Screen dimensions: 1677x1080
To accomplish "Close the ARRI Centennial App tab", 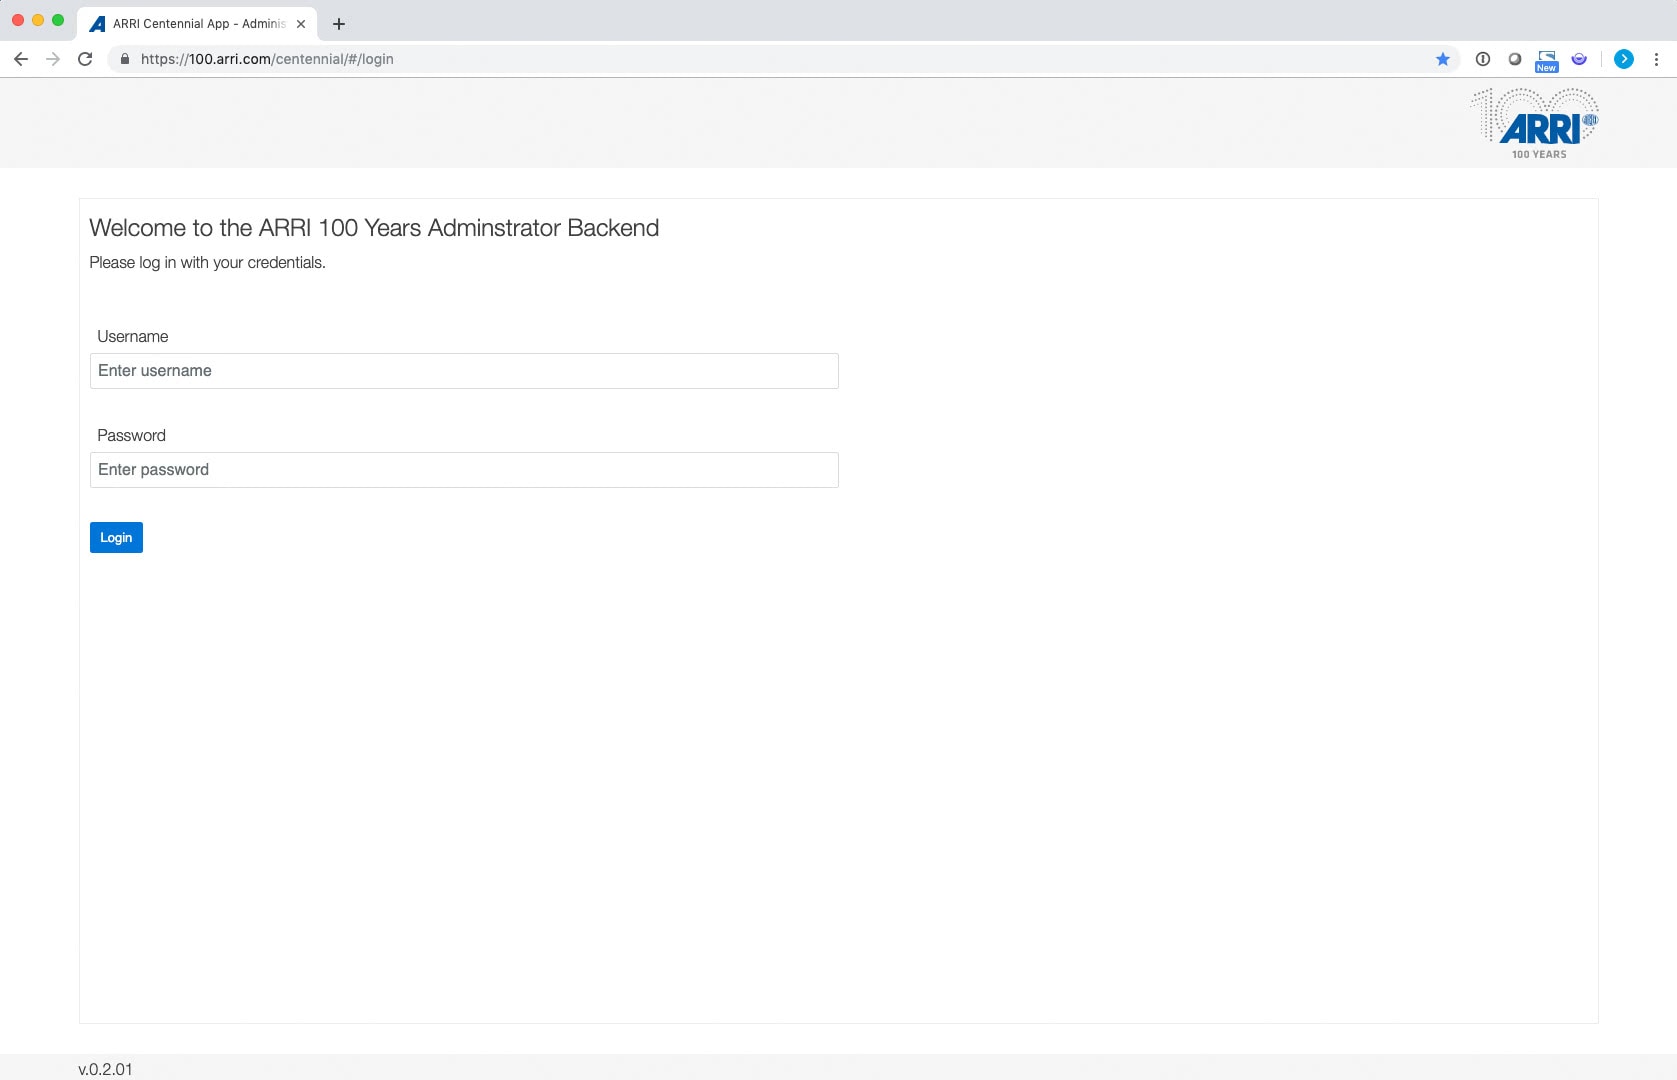I will [301, 24].
